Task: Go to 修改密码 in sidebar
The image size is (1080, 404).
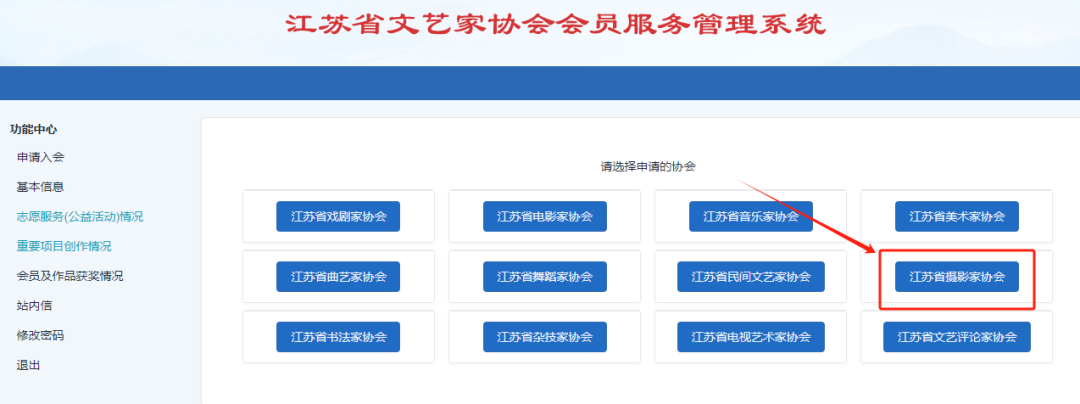Action: coord(40,335)
